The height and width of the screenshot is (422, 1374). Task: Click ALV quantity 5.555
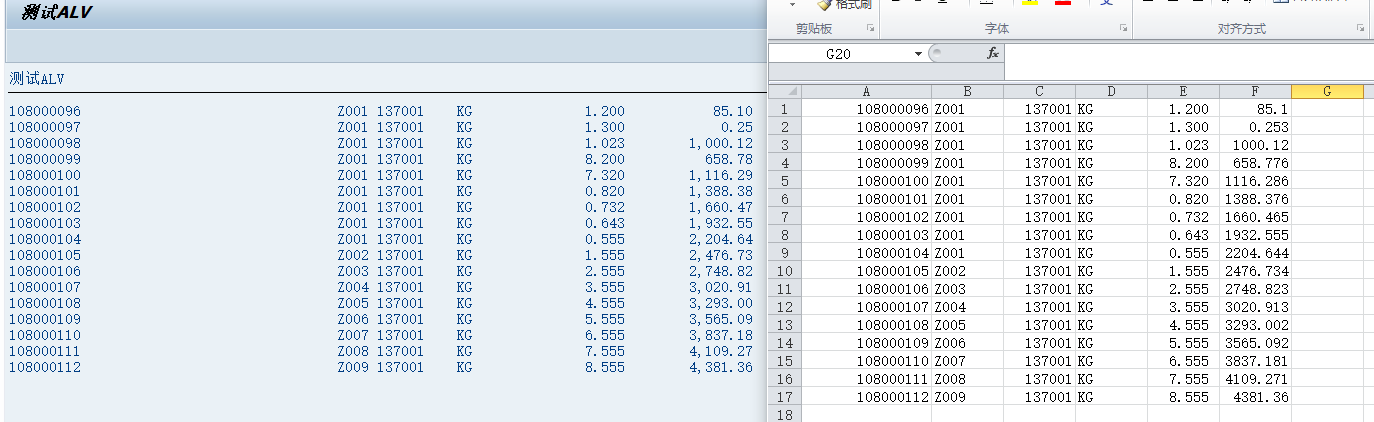pos(605,319)
